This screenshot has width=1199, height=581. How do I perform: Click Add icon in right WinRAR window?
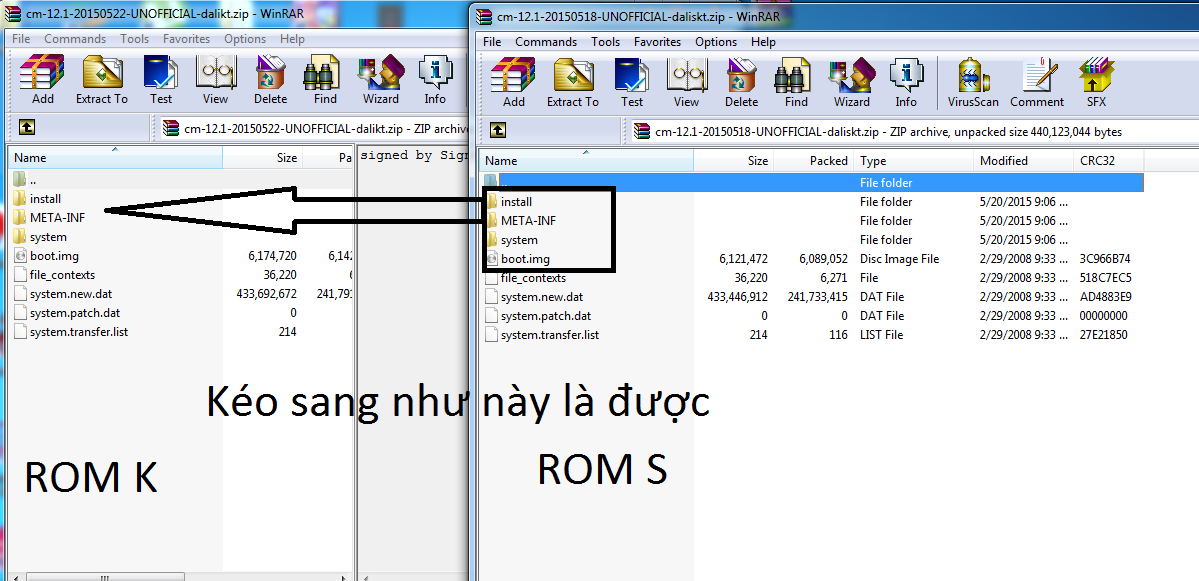point(514,83)
